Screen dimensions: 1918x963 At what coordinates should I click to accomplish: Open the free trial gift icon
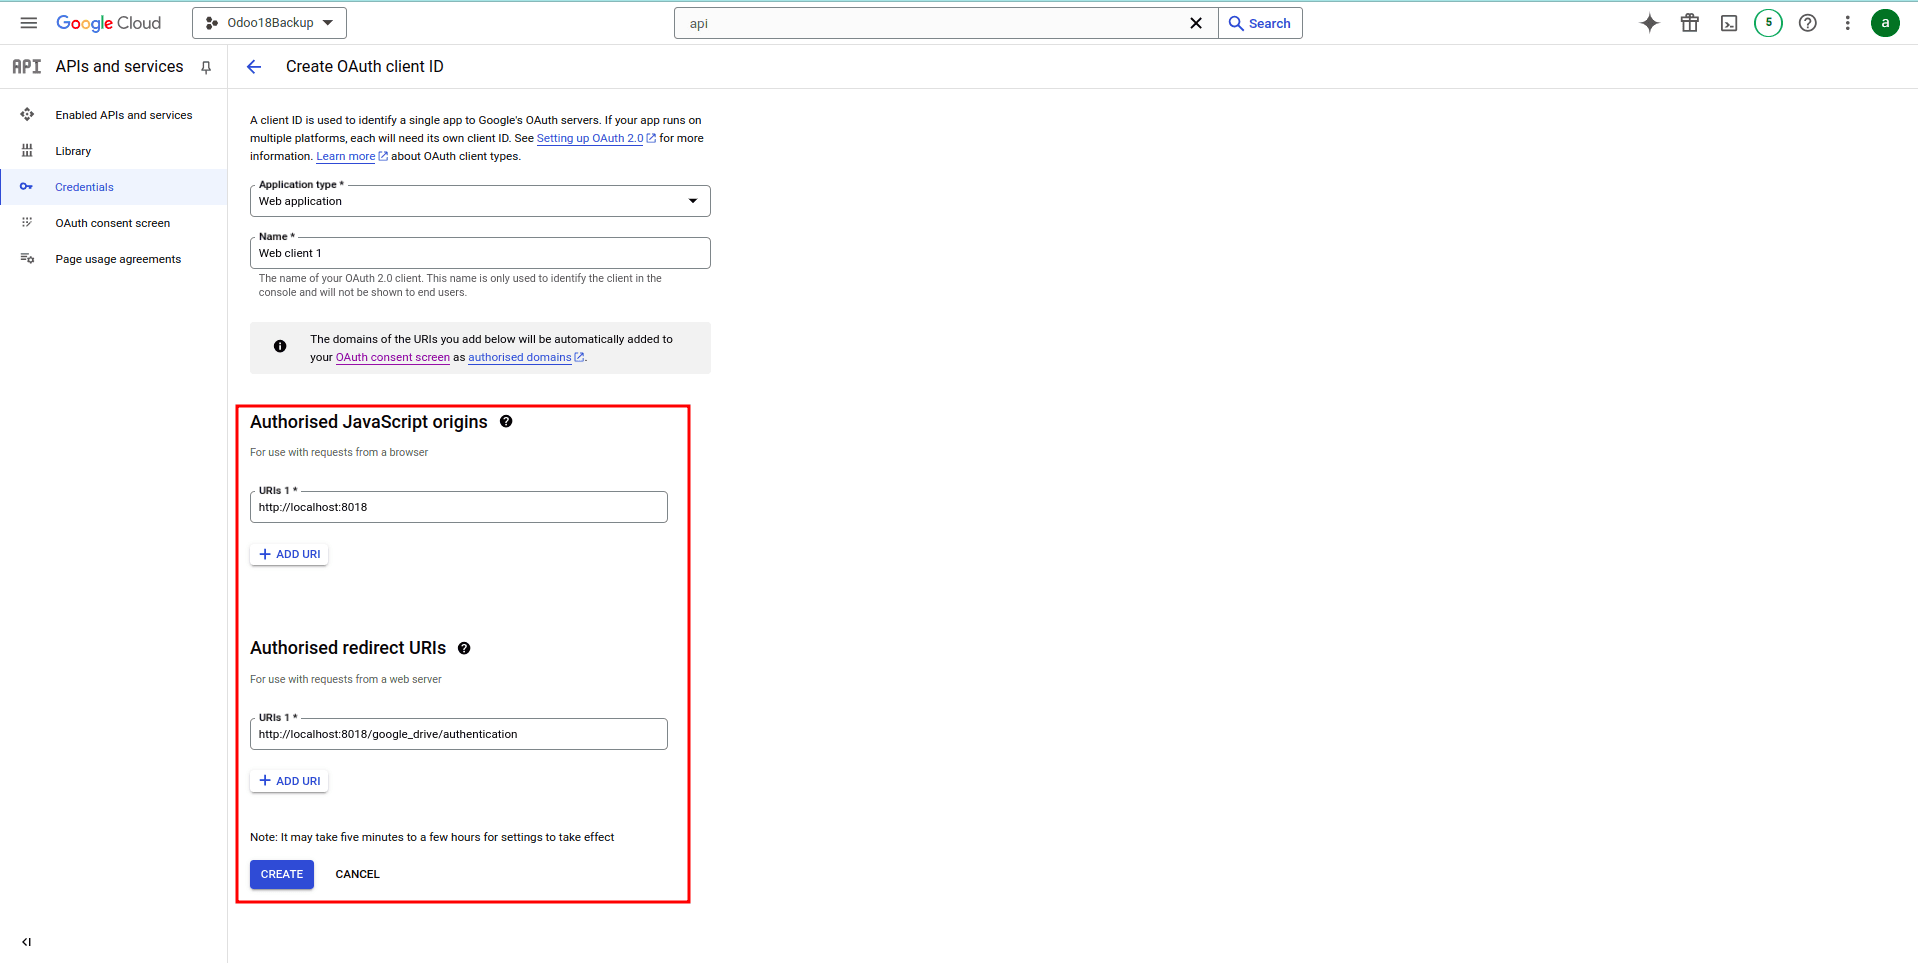(1689, 23)
